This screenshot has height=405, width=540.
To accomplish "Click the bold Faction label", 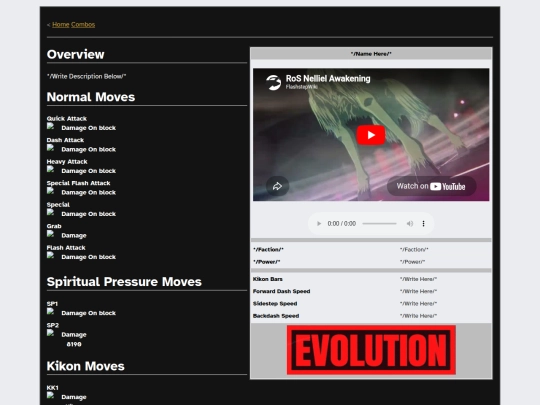I will 268,249.
